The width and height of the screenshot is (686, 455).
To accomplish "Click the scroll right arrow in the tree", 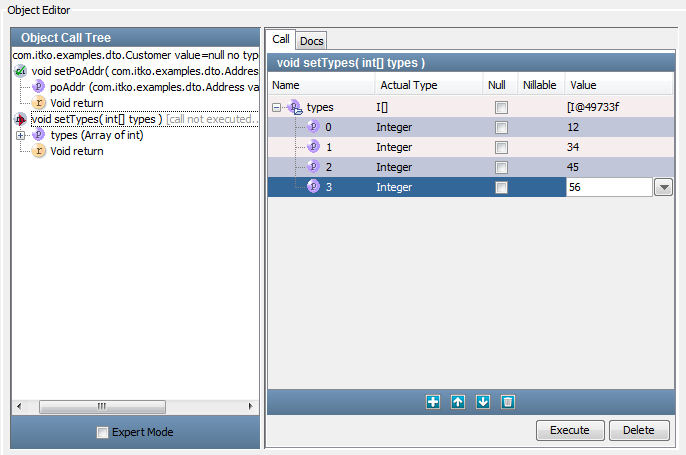I will coord(250,406).
